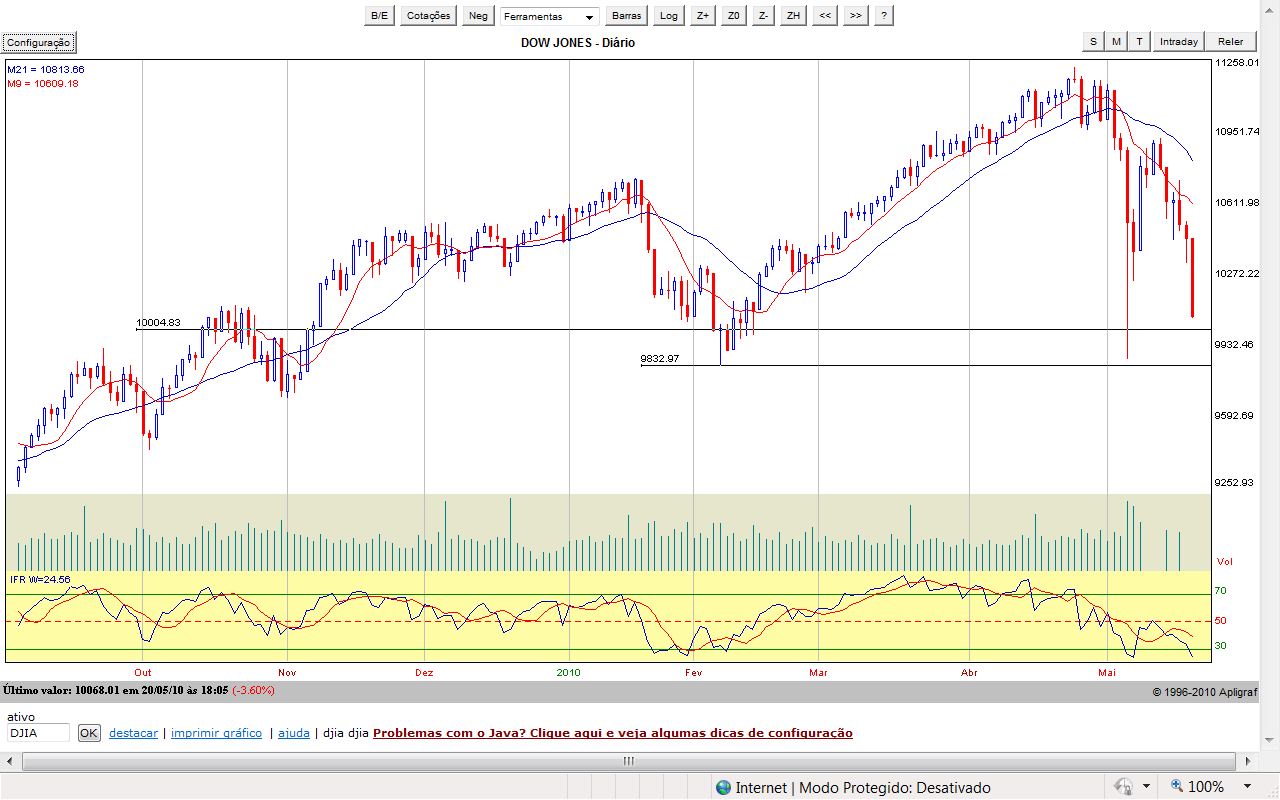Open the ajuda link
The height and width of the screenshot is (800, 1280).
pos(294,733)
